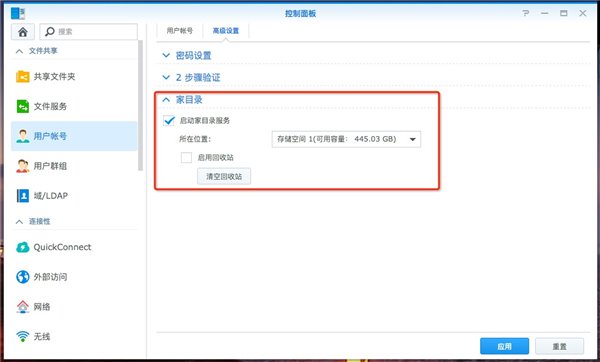Viewport: 600px width, 362px height.
Task: Open the QuickConnect cloud icon
Action: click(23, 247)
